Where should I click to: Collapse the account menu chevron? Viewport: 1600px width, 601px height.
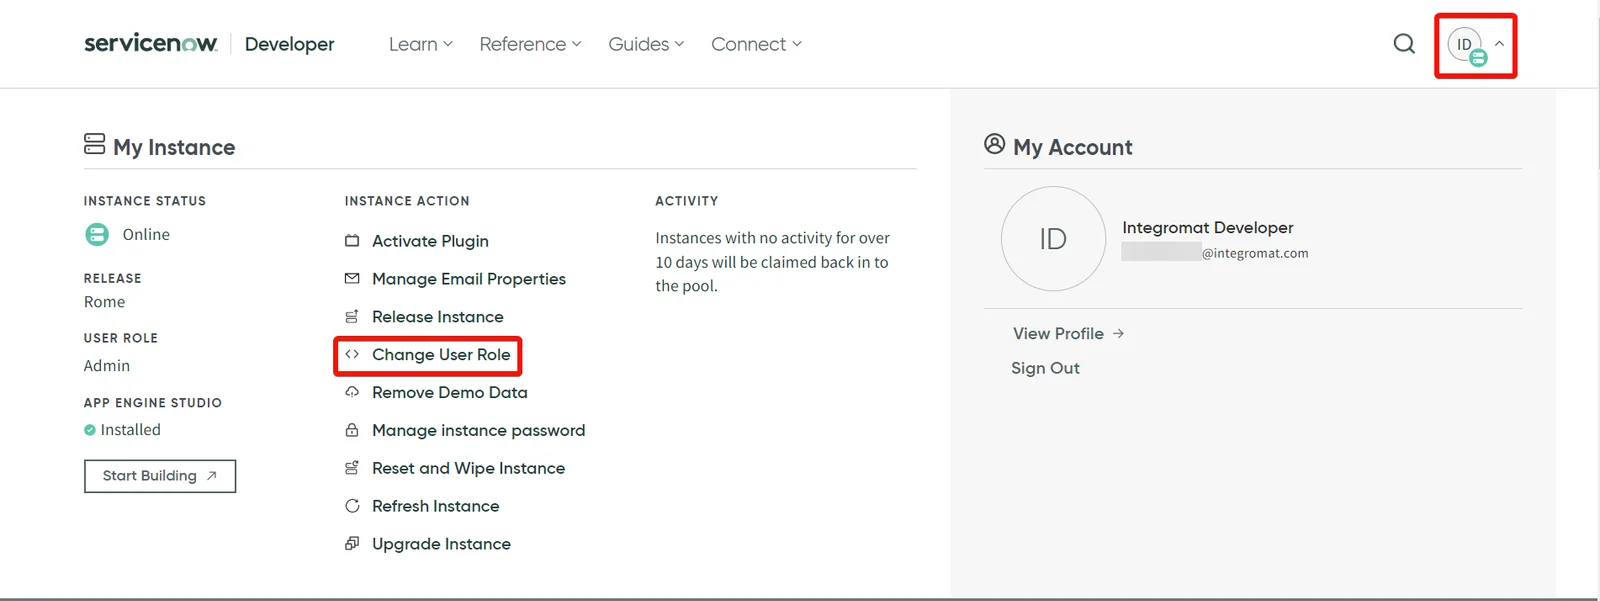(x=1499, y=44)
